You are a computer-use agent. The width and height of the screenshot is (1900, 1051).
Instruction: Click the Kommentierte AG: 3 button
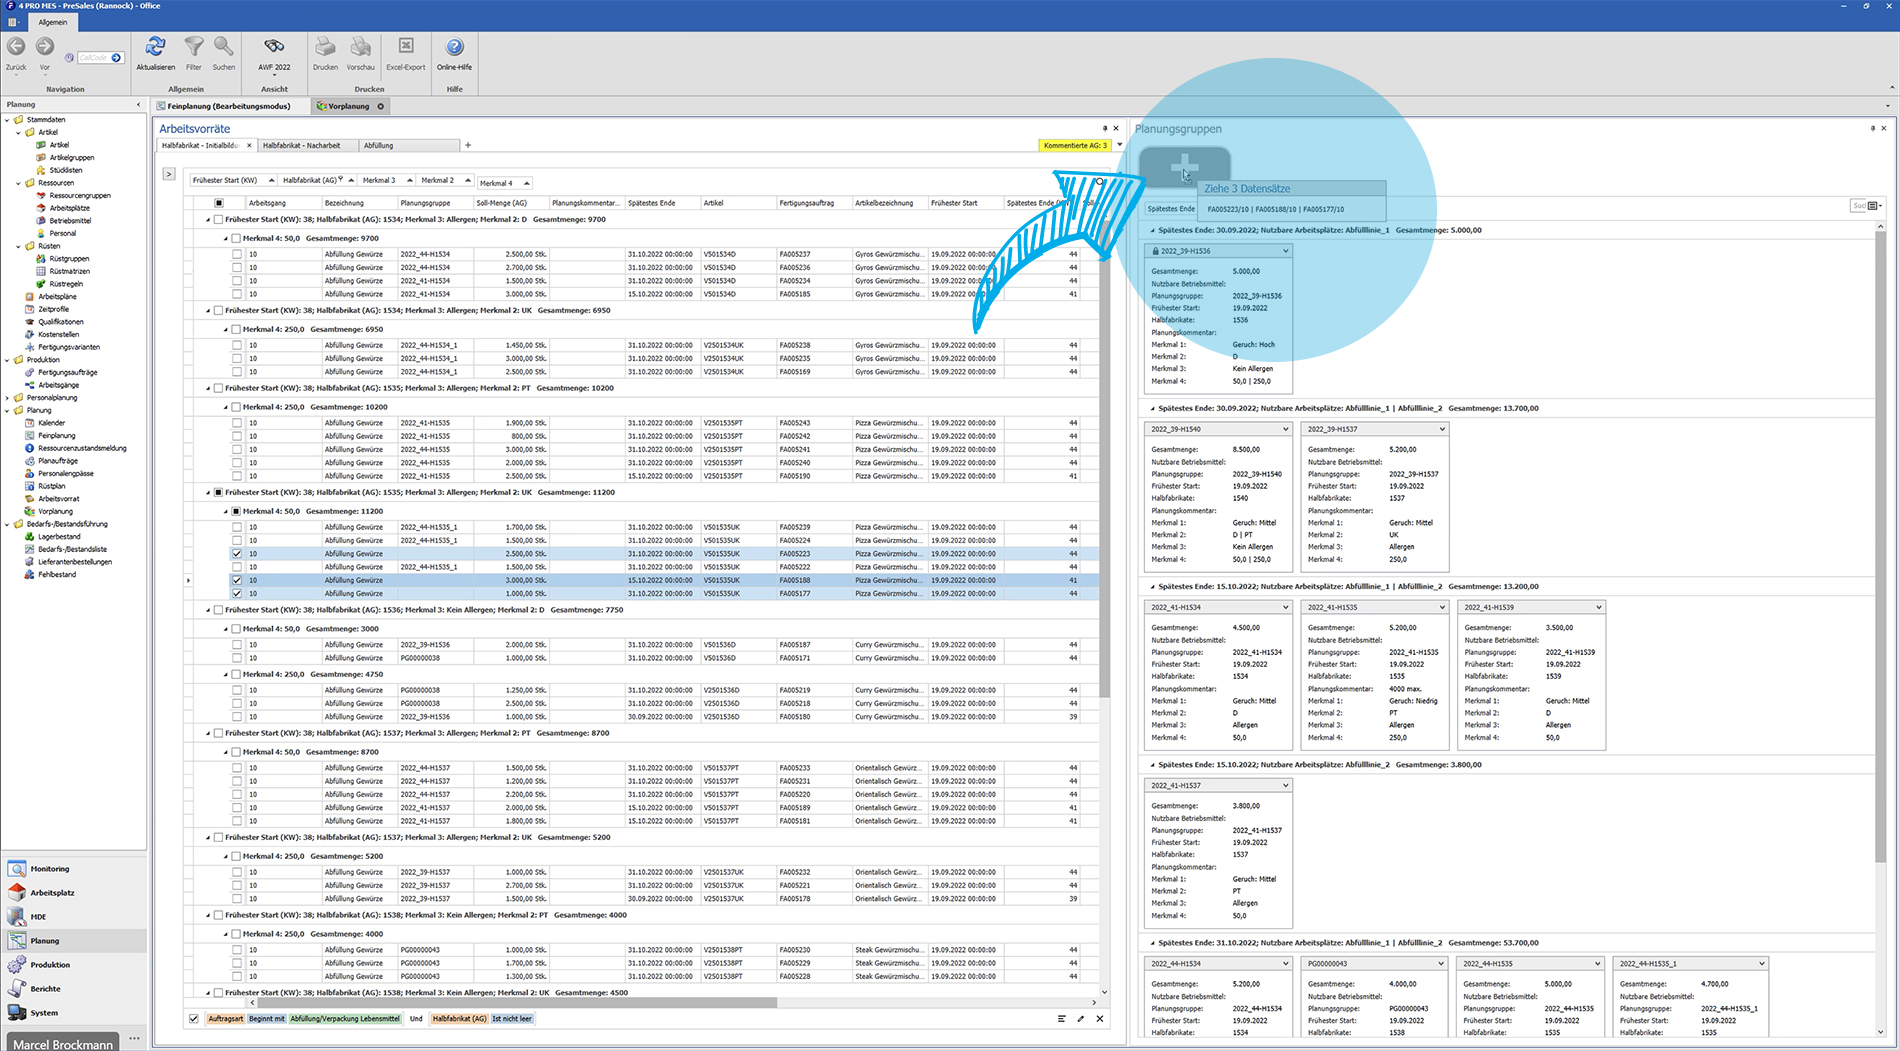click(x=1075, y=146)
